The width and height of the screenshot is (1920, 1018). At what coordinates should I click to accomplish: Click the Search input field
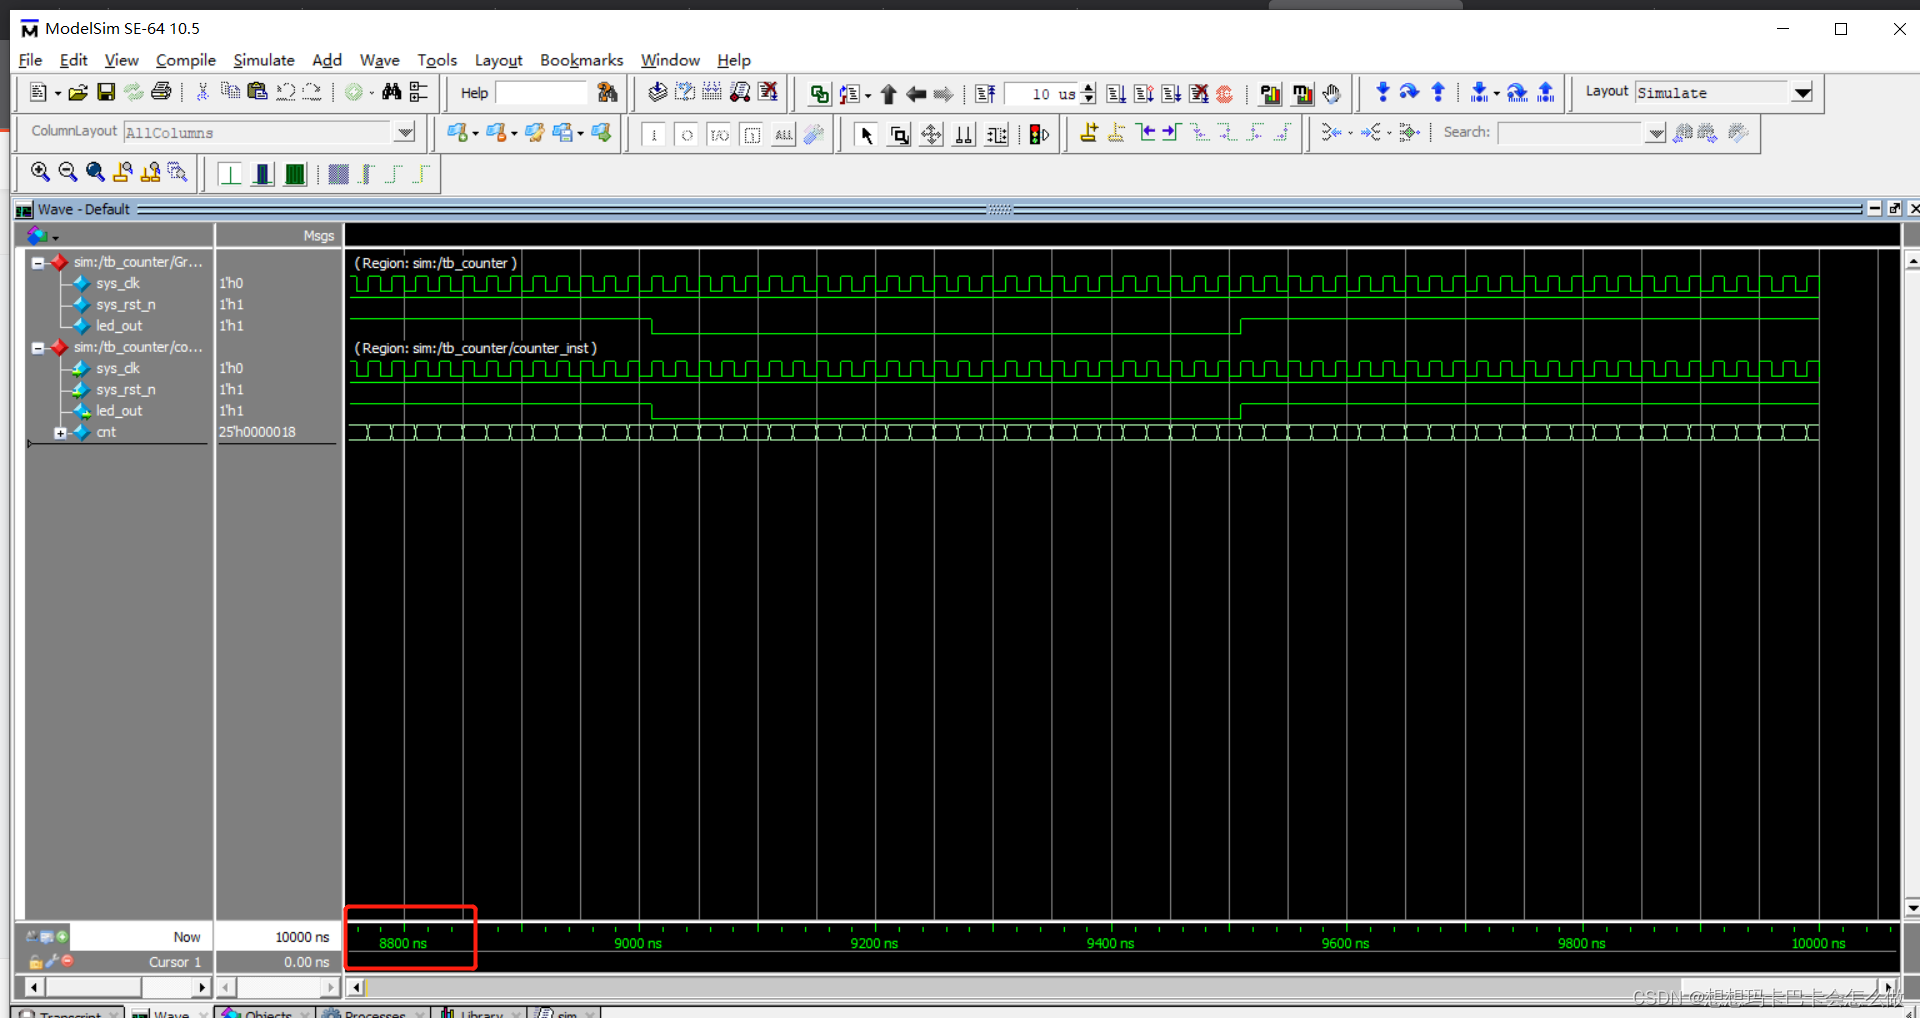pyautogui.click(x=1571, y=133)
